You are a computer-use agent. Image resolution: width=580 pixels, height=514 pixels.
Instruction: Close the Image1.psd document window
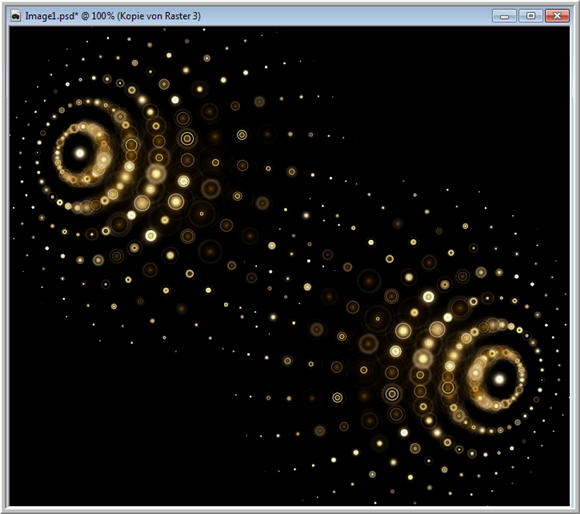(x=557, y=16)
